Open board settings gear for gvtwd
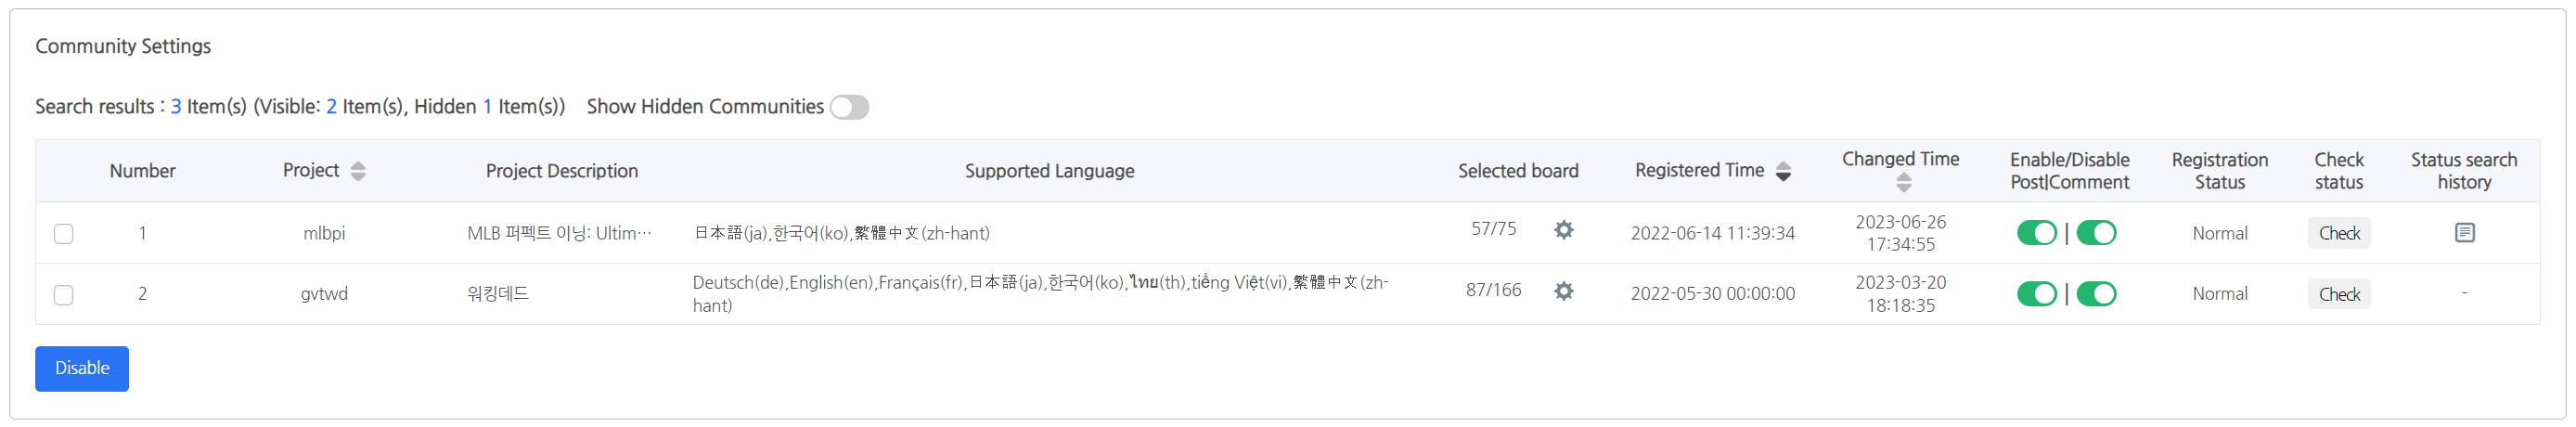2576x427 pixels. (x=1563, y=291)
